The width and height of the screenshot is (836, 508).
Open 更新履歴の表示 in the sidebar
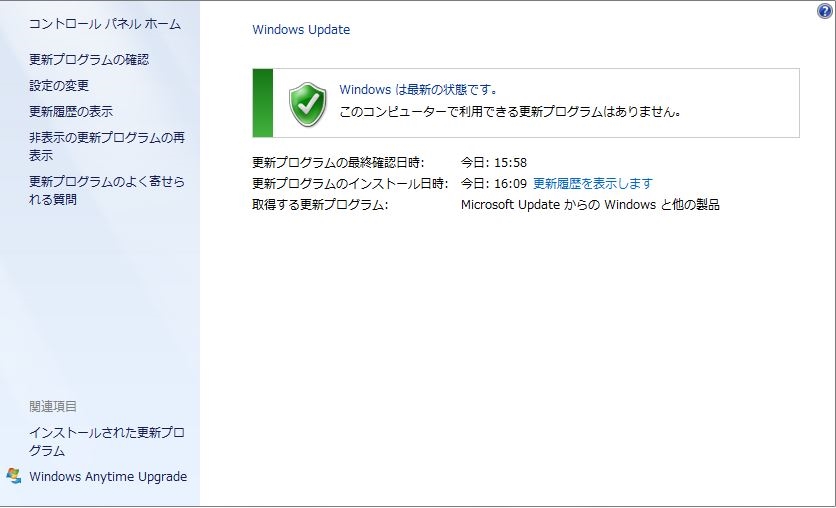click(x=71, y=111)
